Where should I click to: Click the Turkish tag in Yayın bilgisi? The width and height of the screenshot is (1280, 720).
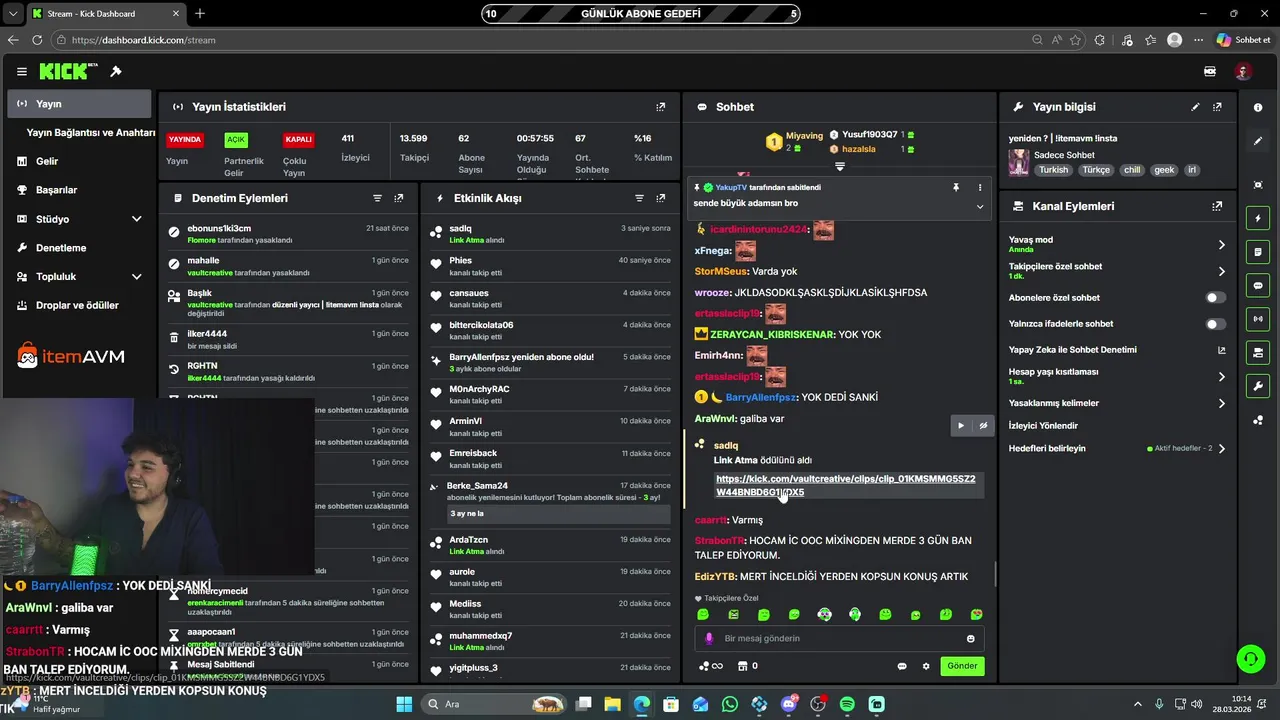point(1053,170)
